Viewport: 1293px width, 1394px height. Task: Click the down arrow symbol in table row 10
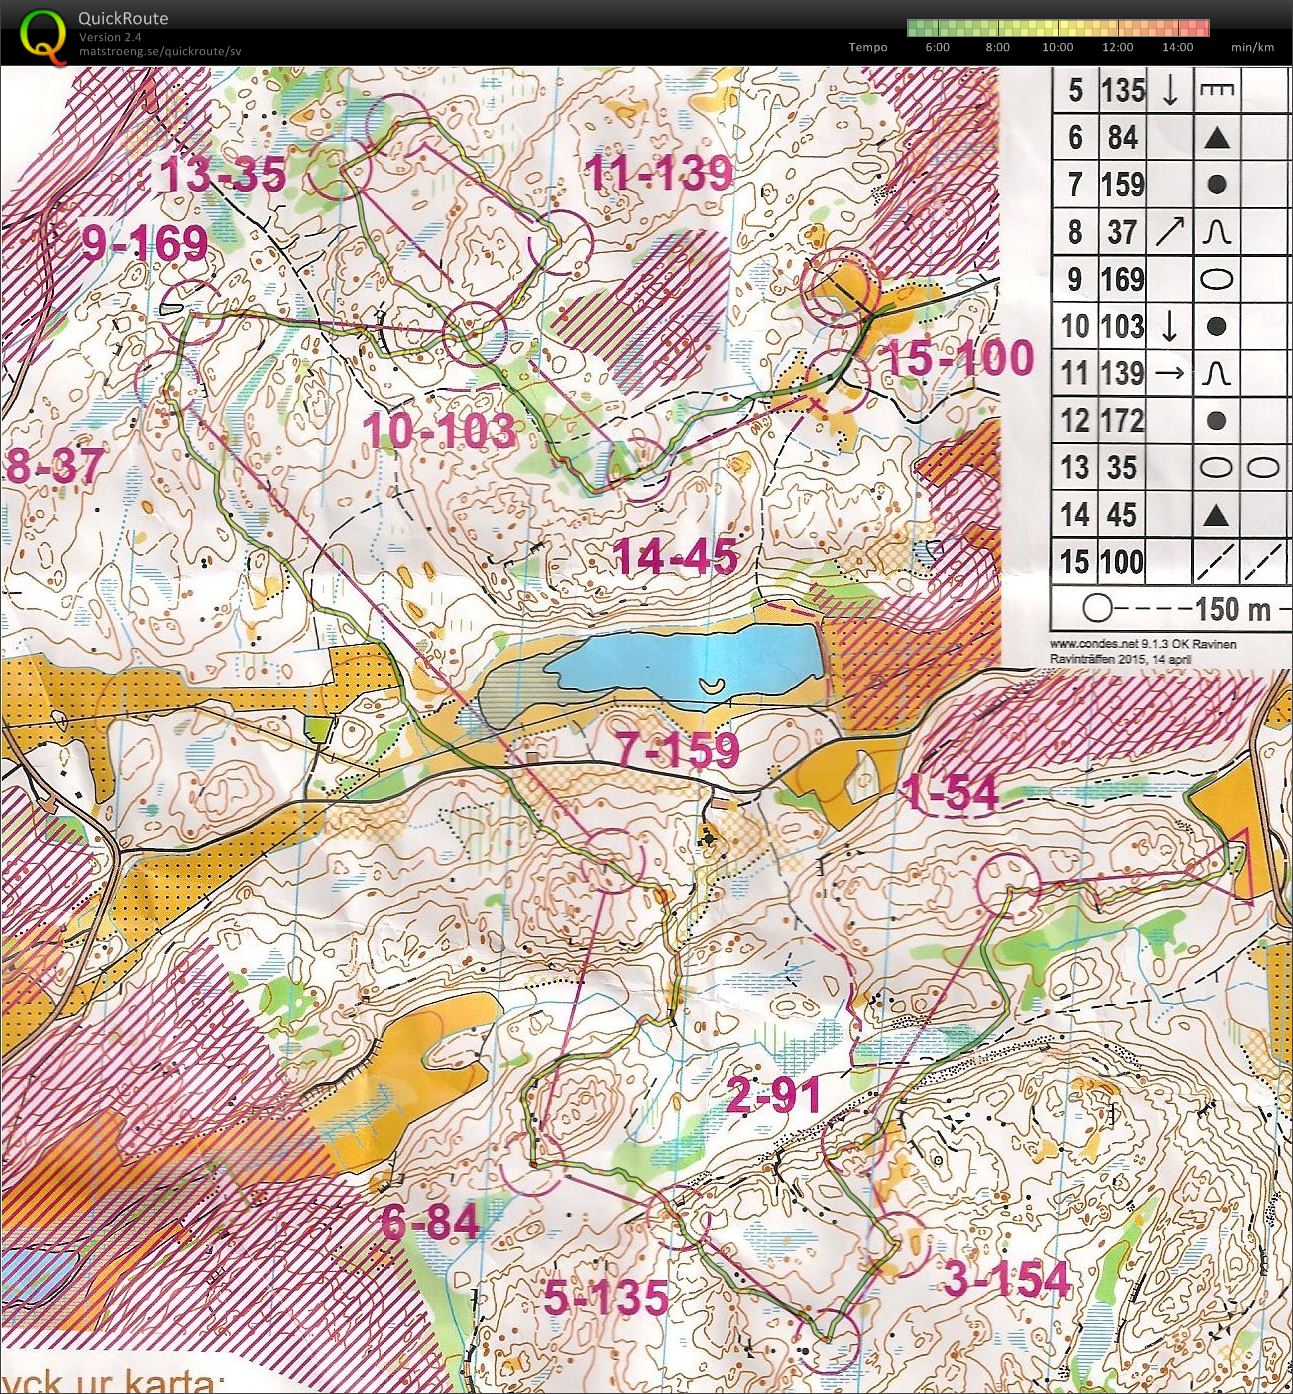(x=1170, y=326)
